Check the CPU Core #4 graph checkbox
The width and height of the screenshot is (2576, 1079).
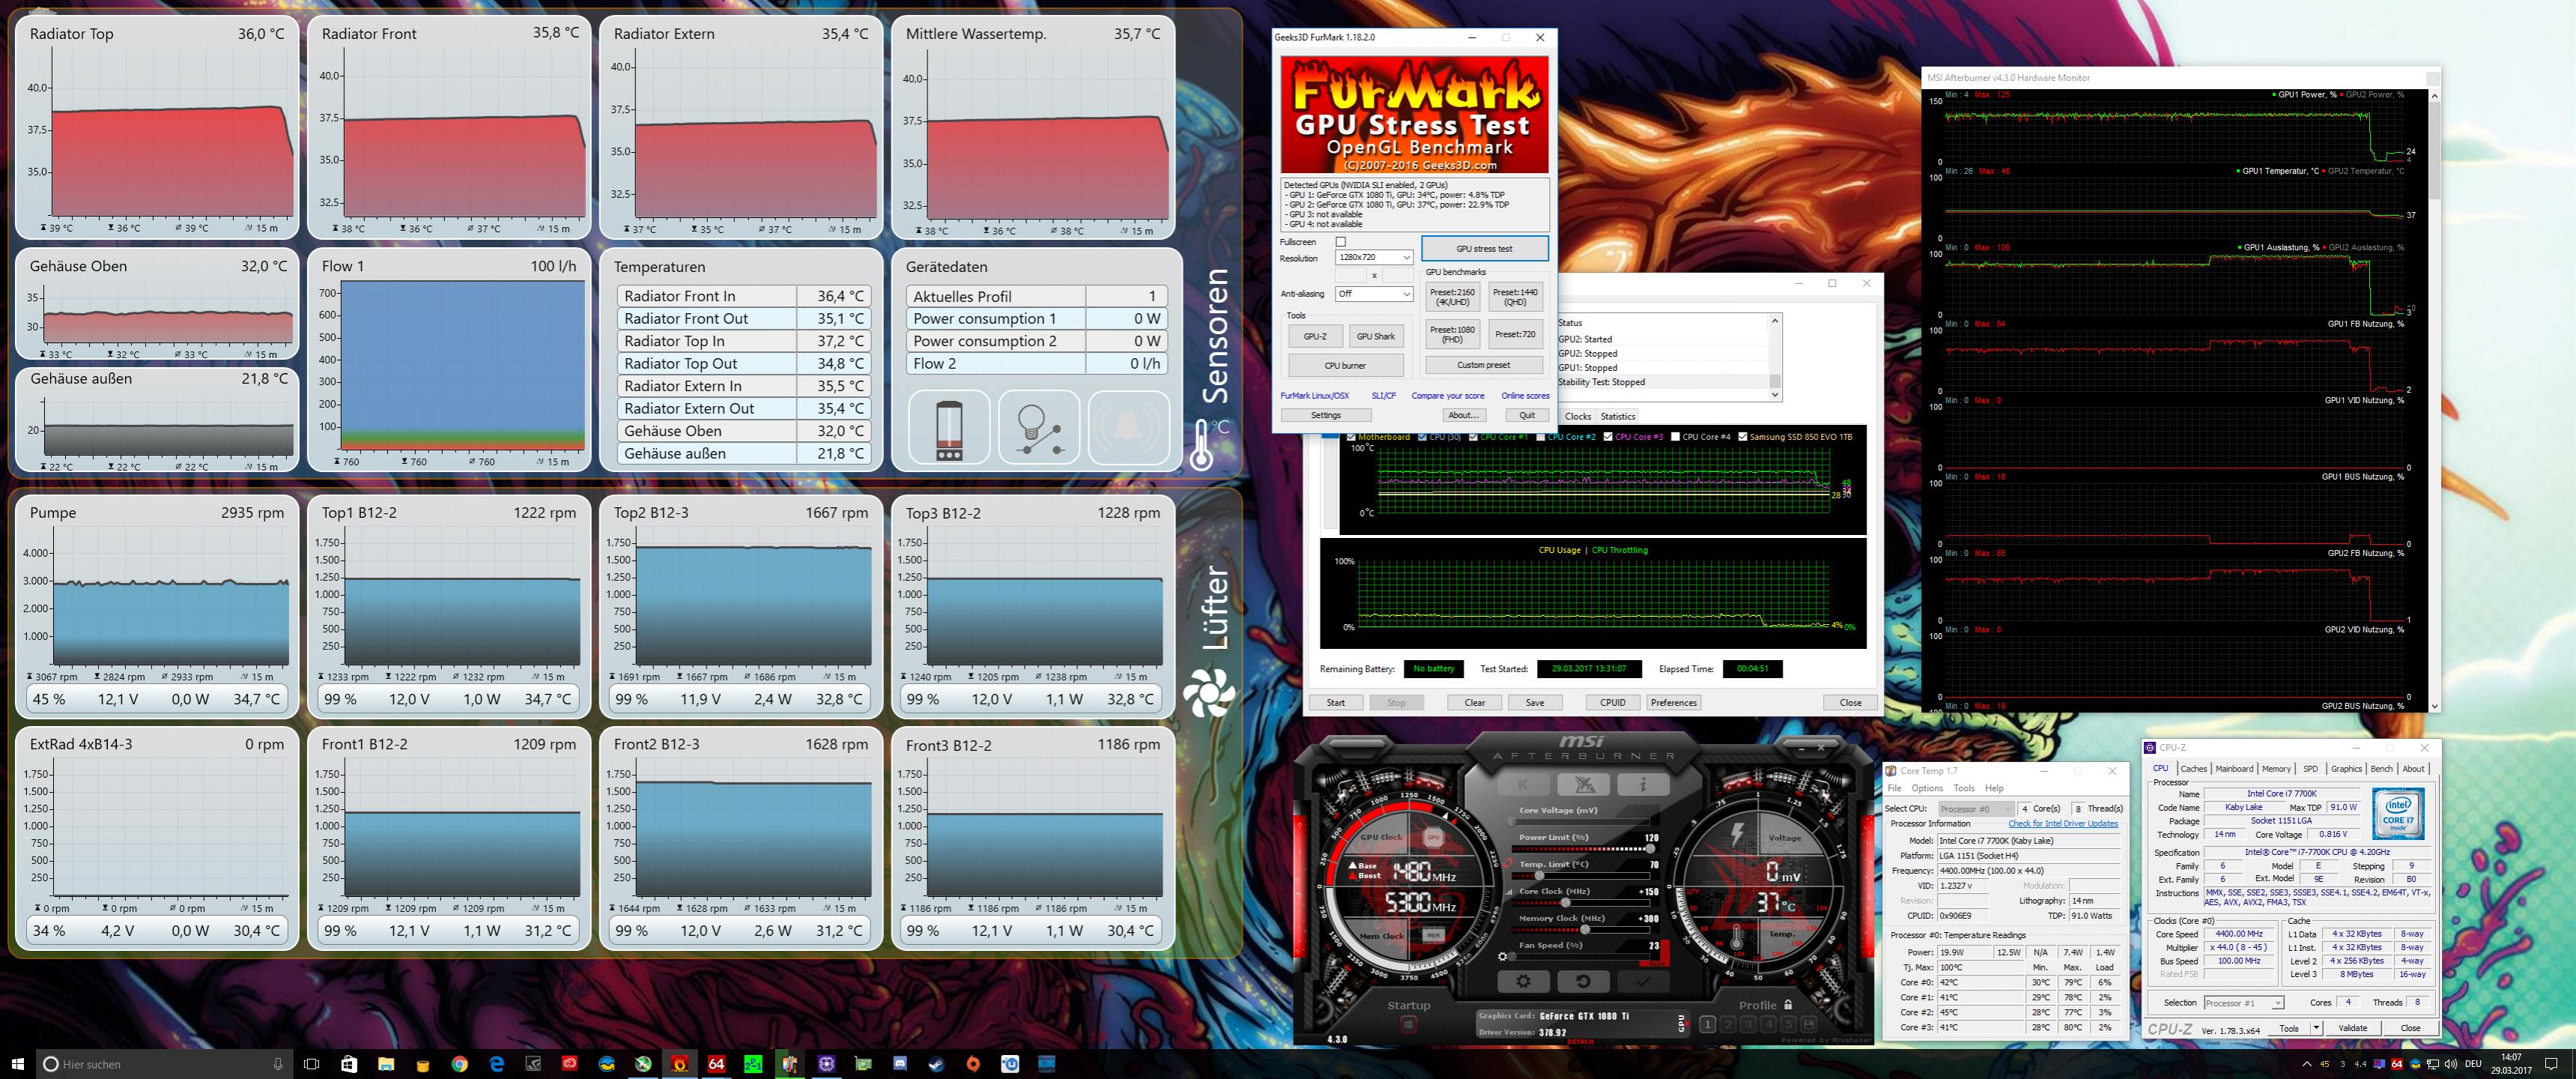(x=1675, y=437)
